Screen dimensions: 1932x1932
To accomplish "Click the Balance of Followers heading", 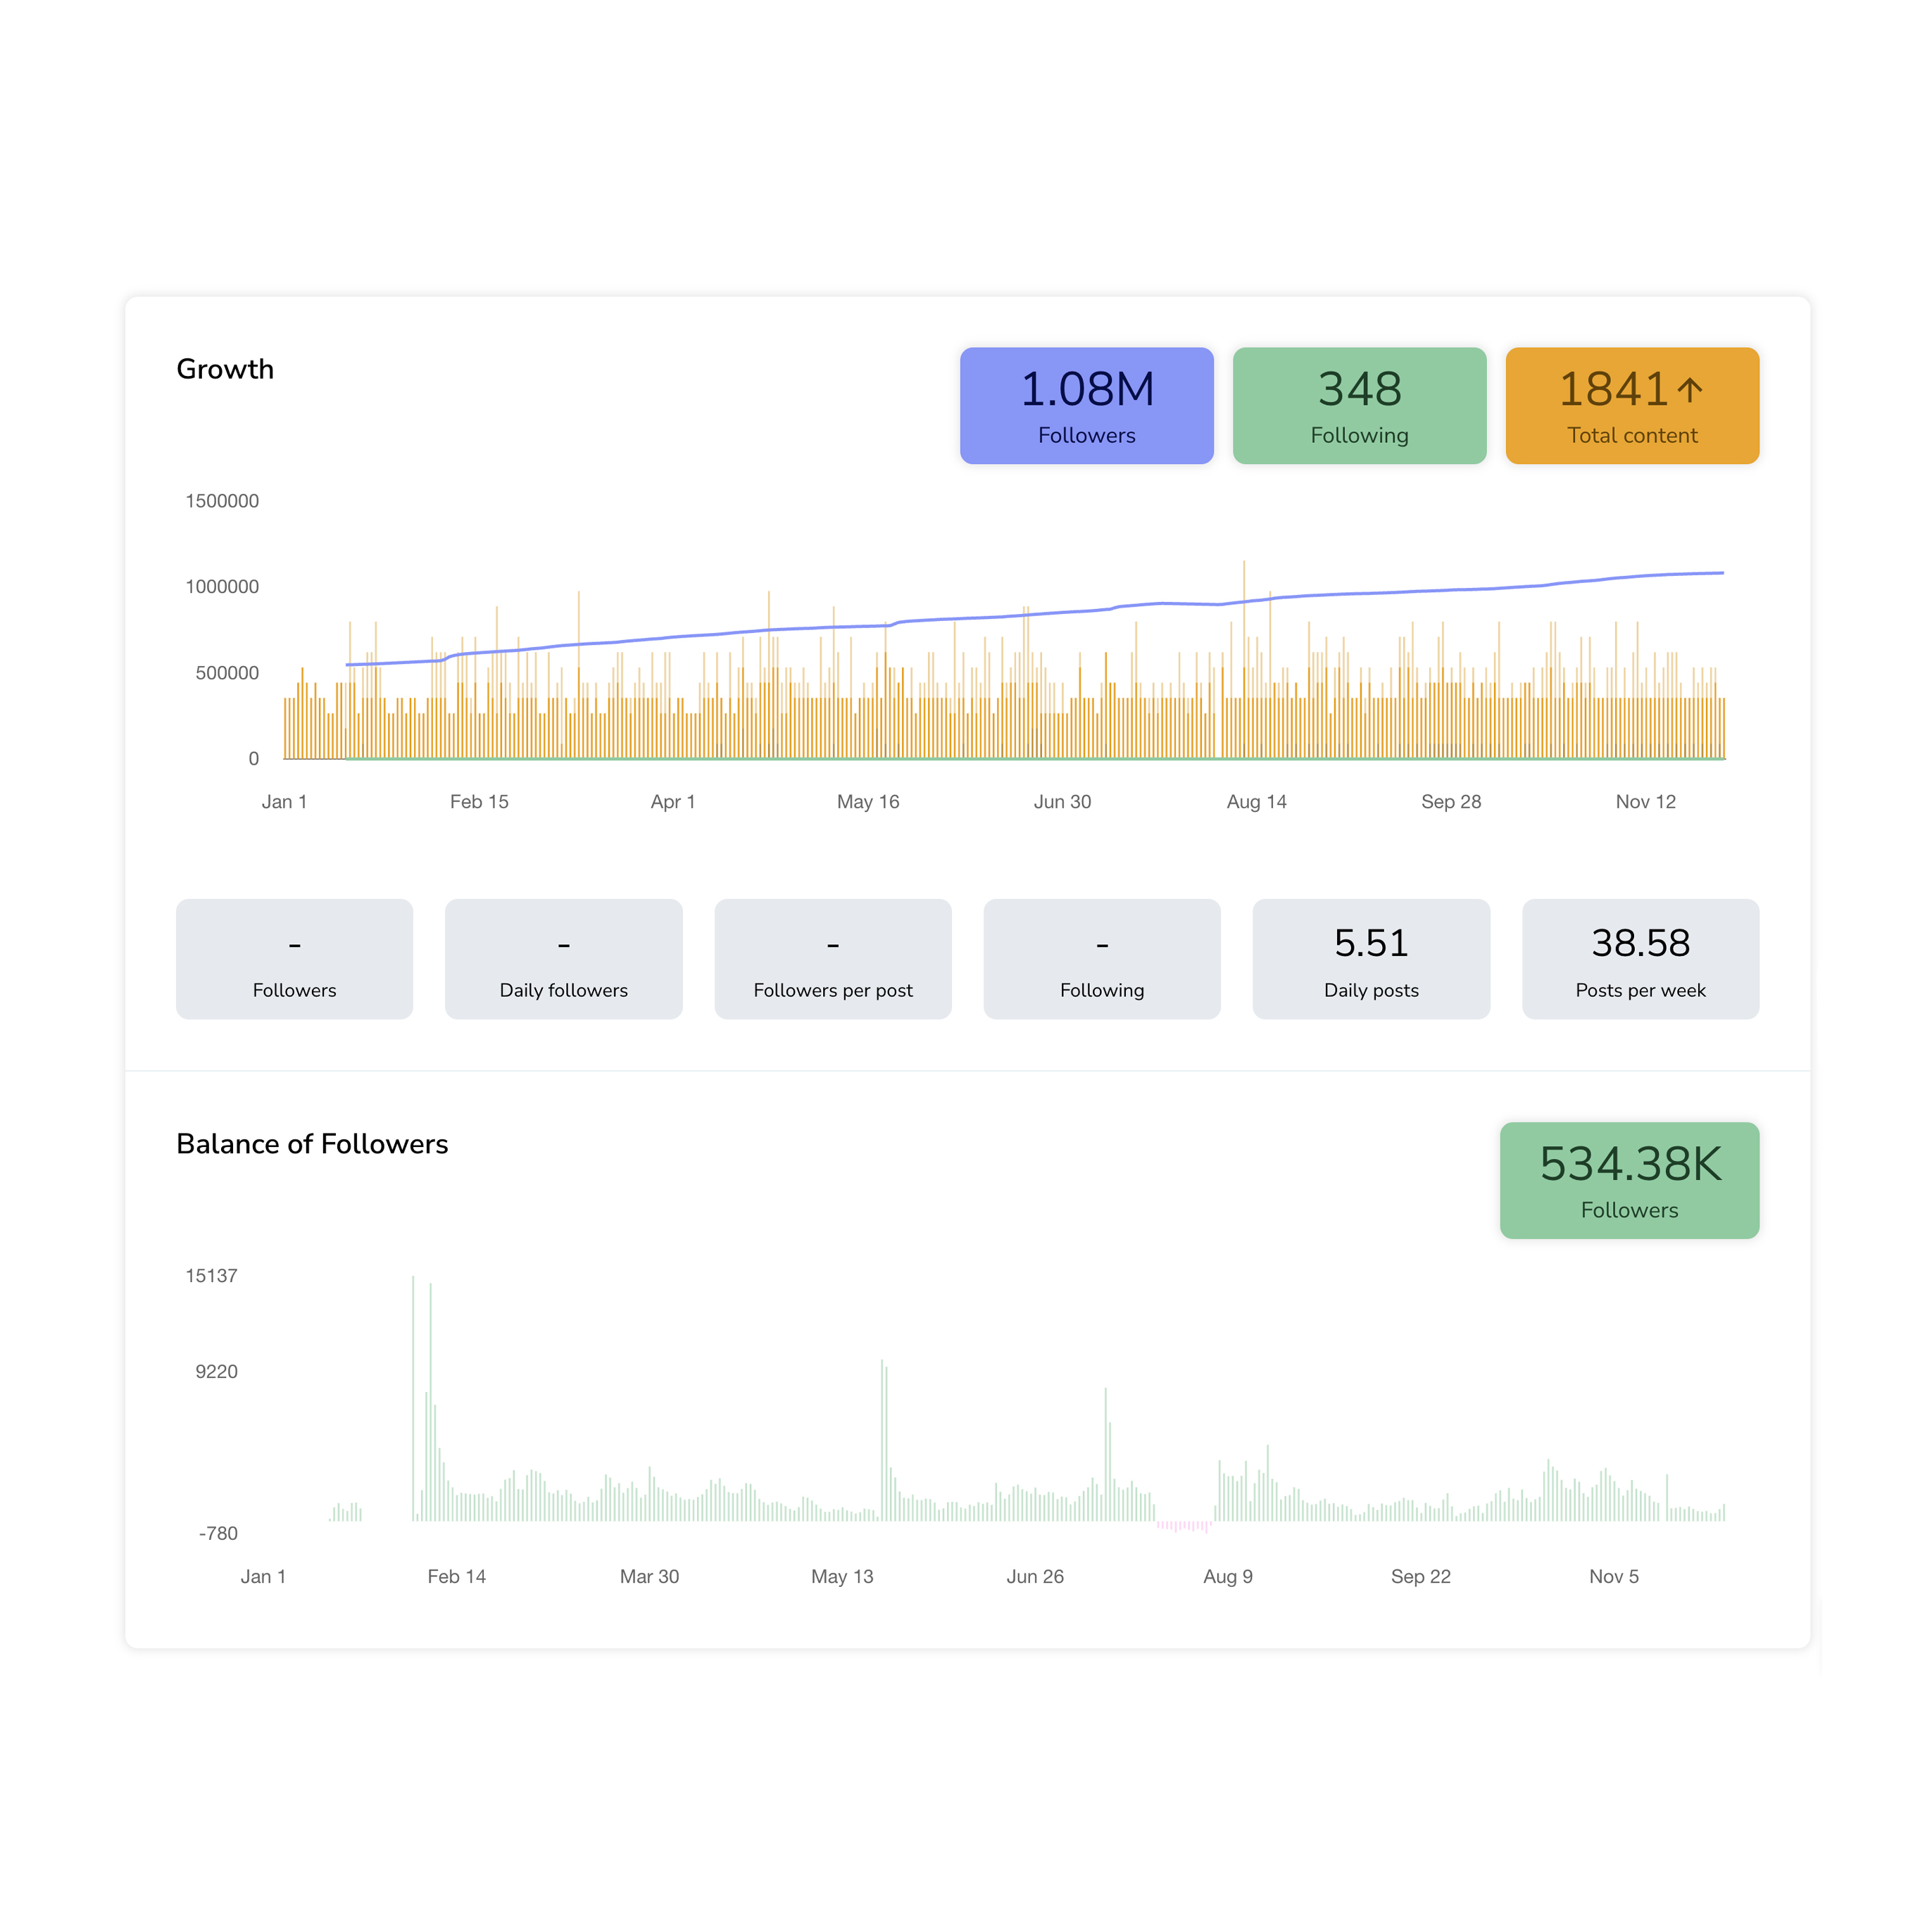I will coord(312,1144).
